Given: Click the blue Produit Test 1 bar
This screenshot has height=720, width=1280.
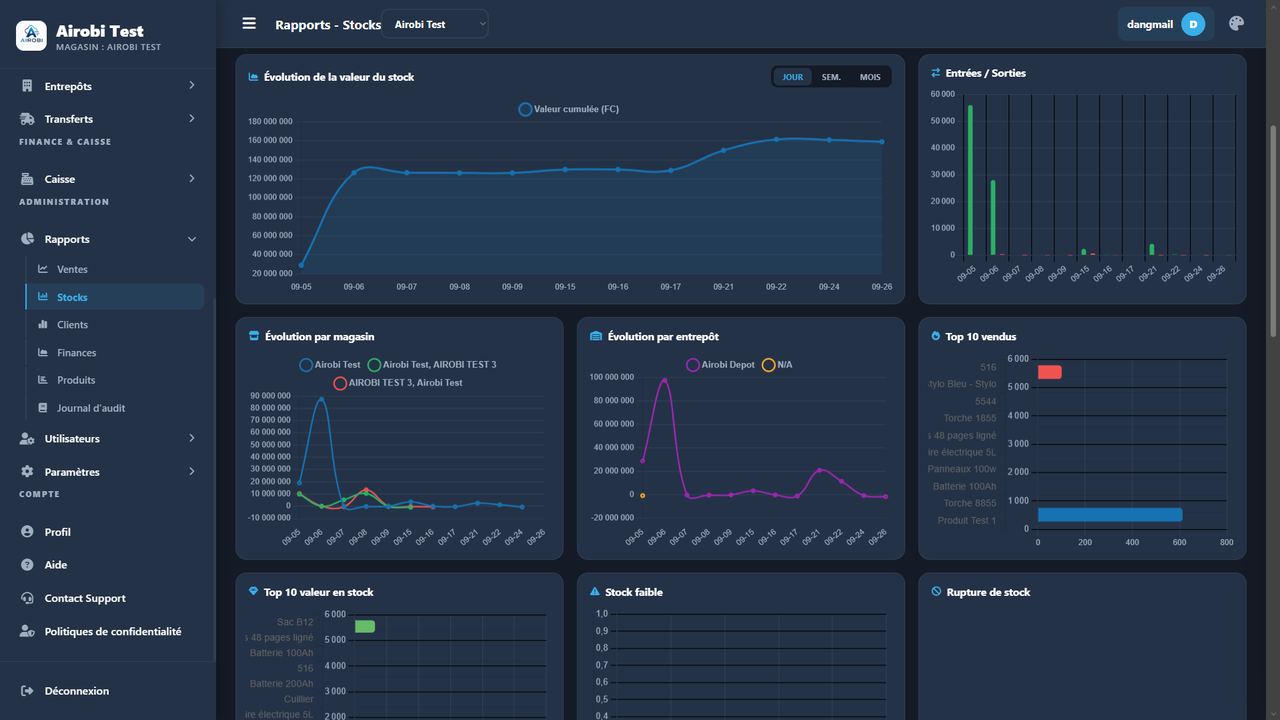Looking at the screenshot, I should pyautogui.click(x=1110, y=514).
